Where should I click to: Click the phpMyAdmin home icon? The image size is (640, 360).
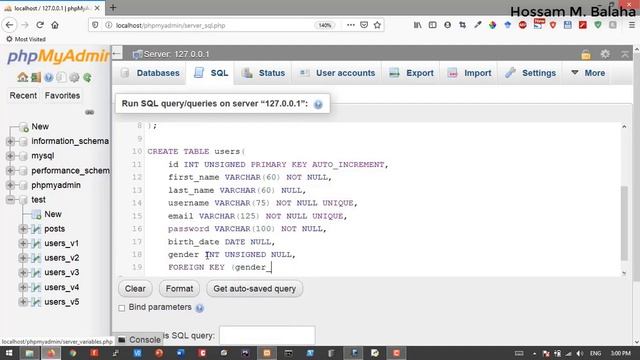[x=22, y=77]
